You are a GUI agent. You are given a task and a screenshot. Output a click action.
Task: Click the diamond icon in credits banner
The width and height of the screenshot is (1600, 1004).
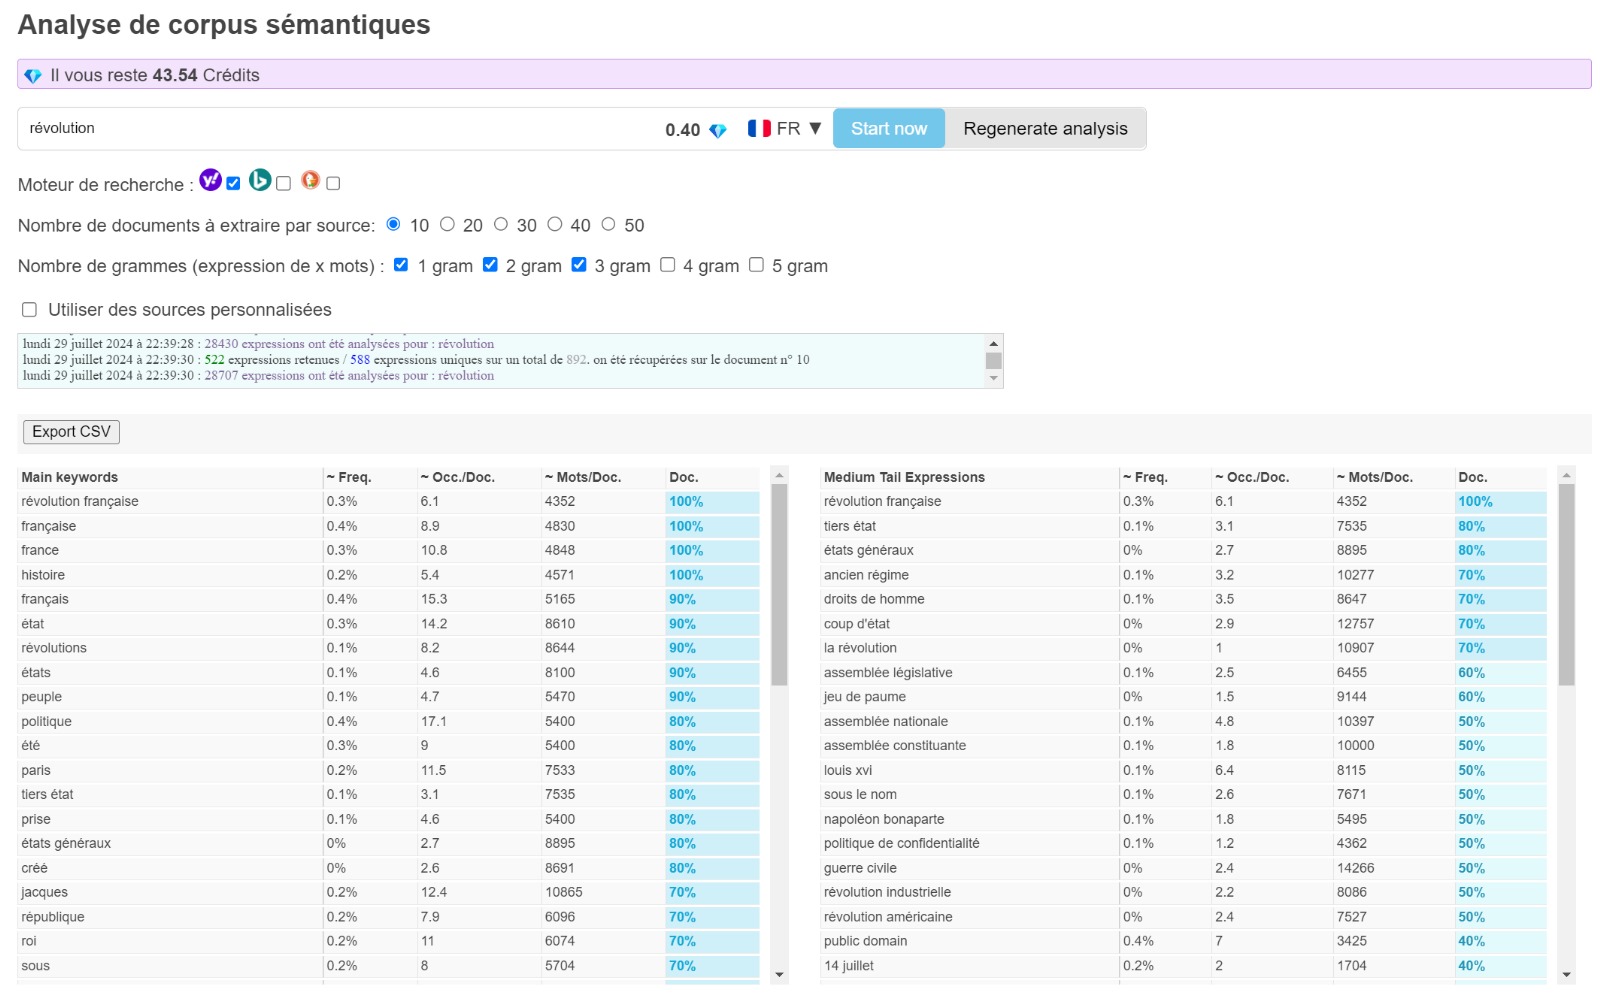point(33,76)
